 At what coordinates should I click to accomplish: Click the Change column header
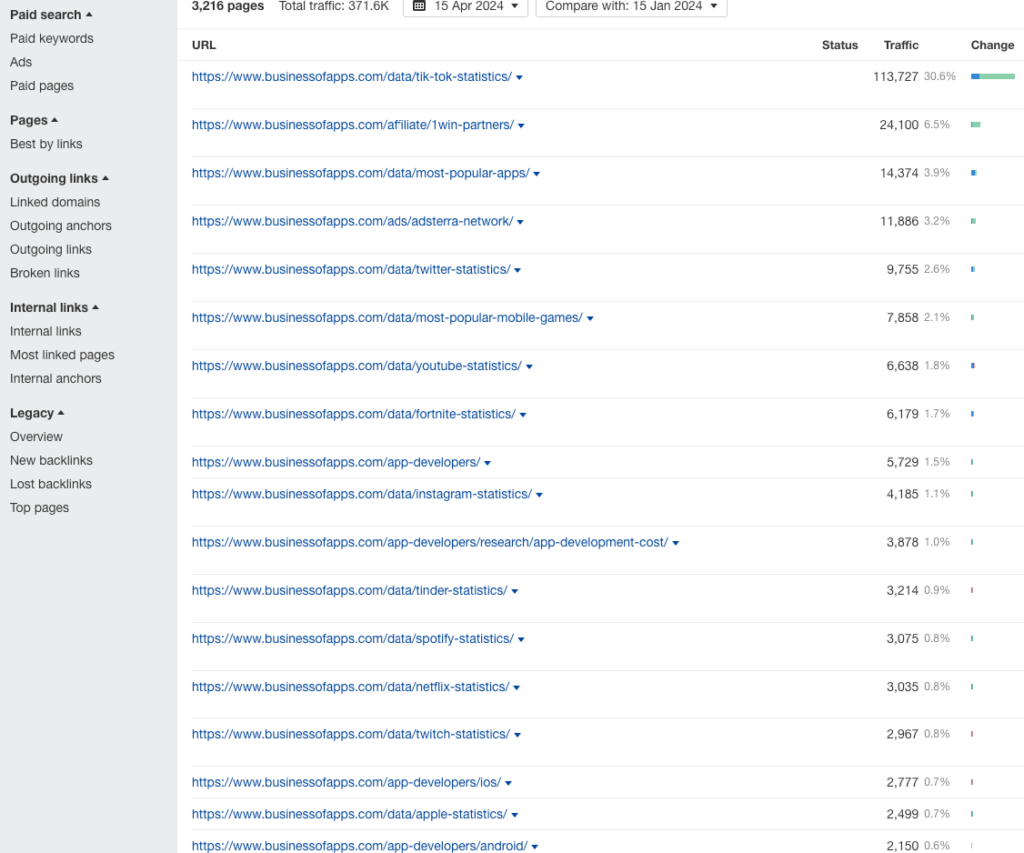(x=991, y=45)
